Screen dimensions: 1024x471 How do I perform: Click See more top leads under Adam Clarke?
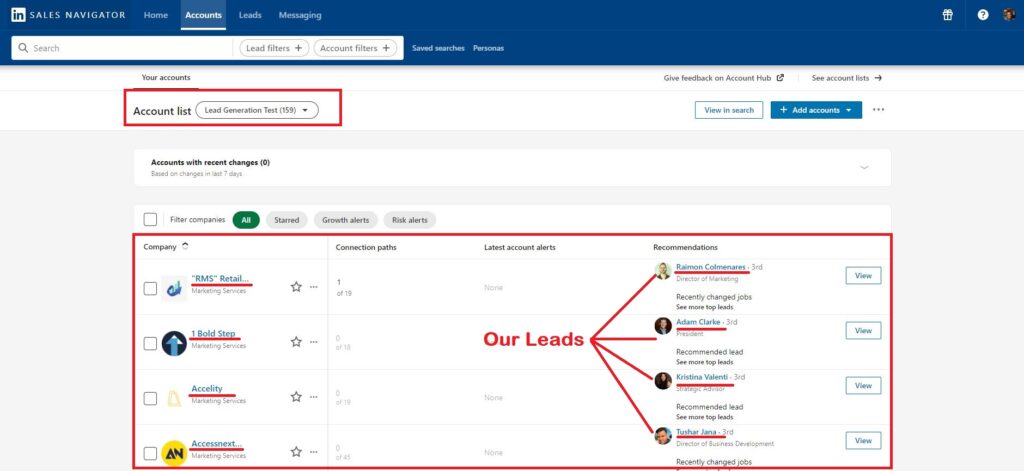704,362
